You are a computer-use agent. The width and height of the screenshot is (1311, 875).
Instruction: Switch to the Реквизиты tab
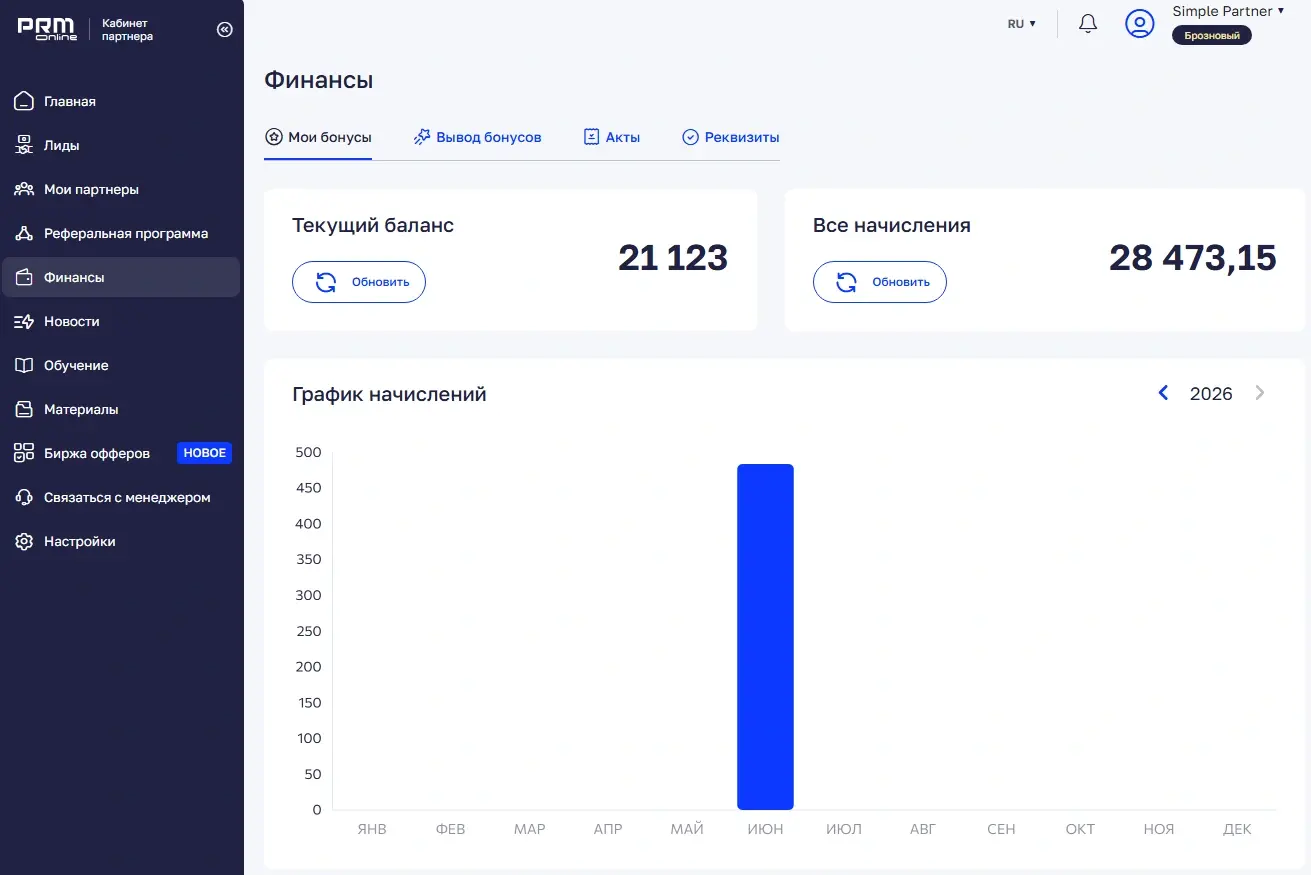(730, 137)
